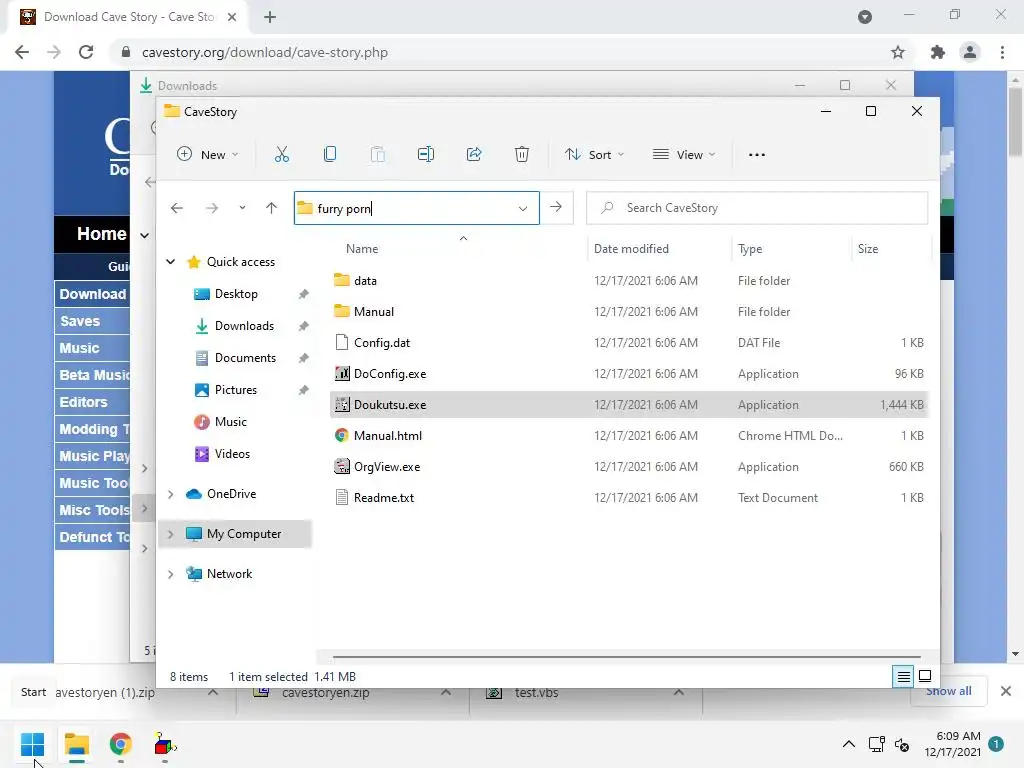Open the Home menu on the website
Image resolution: width=1024 pixels, height=768 pixels.
101,234
